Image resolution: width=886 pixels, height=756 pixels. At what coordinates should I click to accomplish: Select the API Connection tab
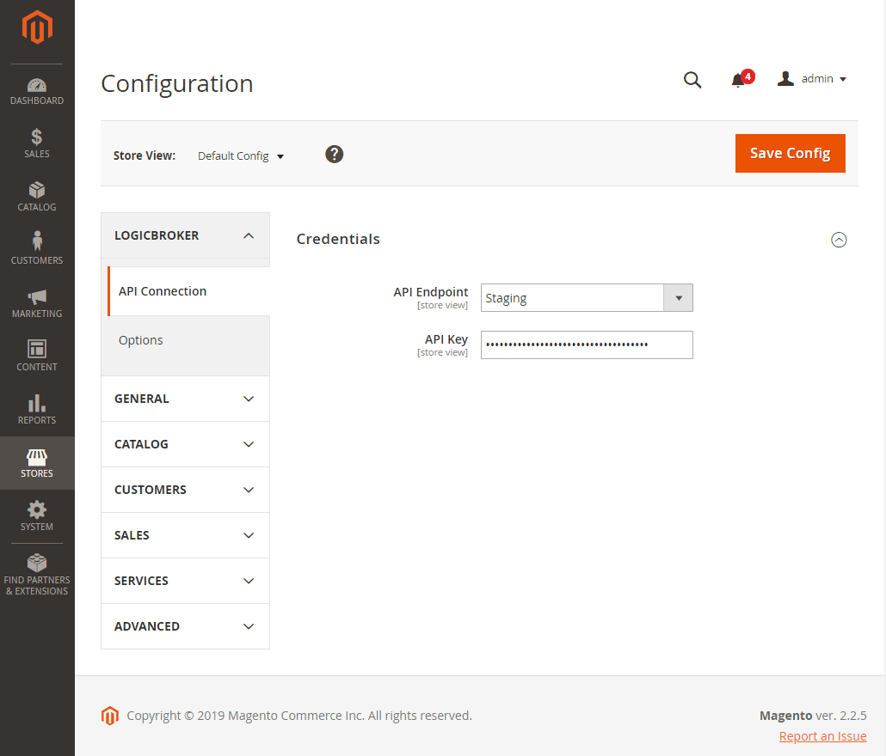click(162, 291)
